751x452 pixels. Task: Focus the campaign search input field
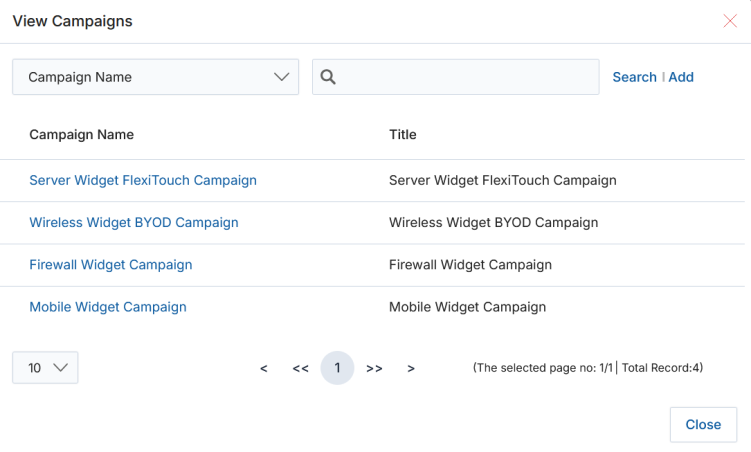455,77
